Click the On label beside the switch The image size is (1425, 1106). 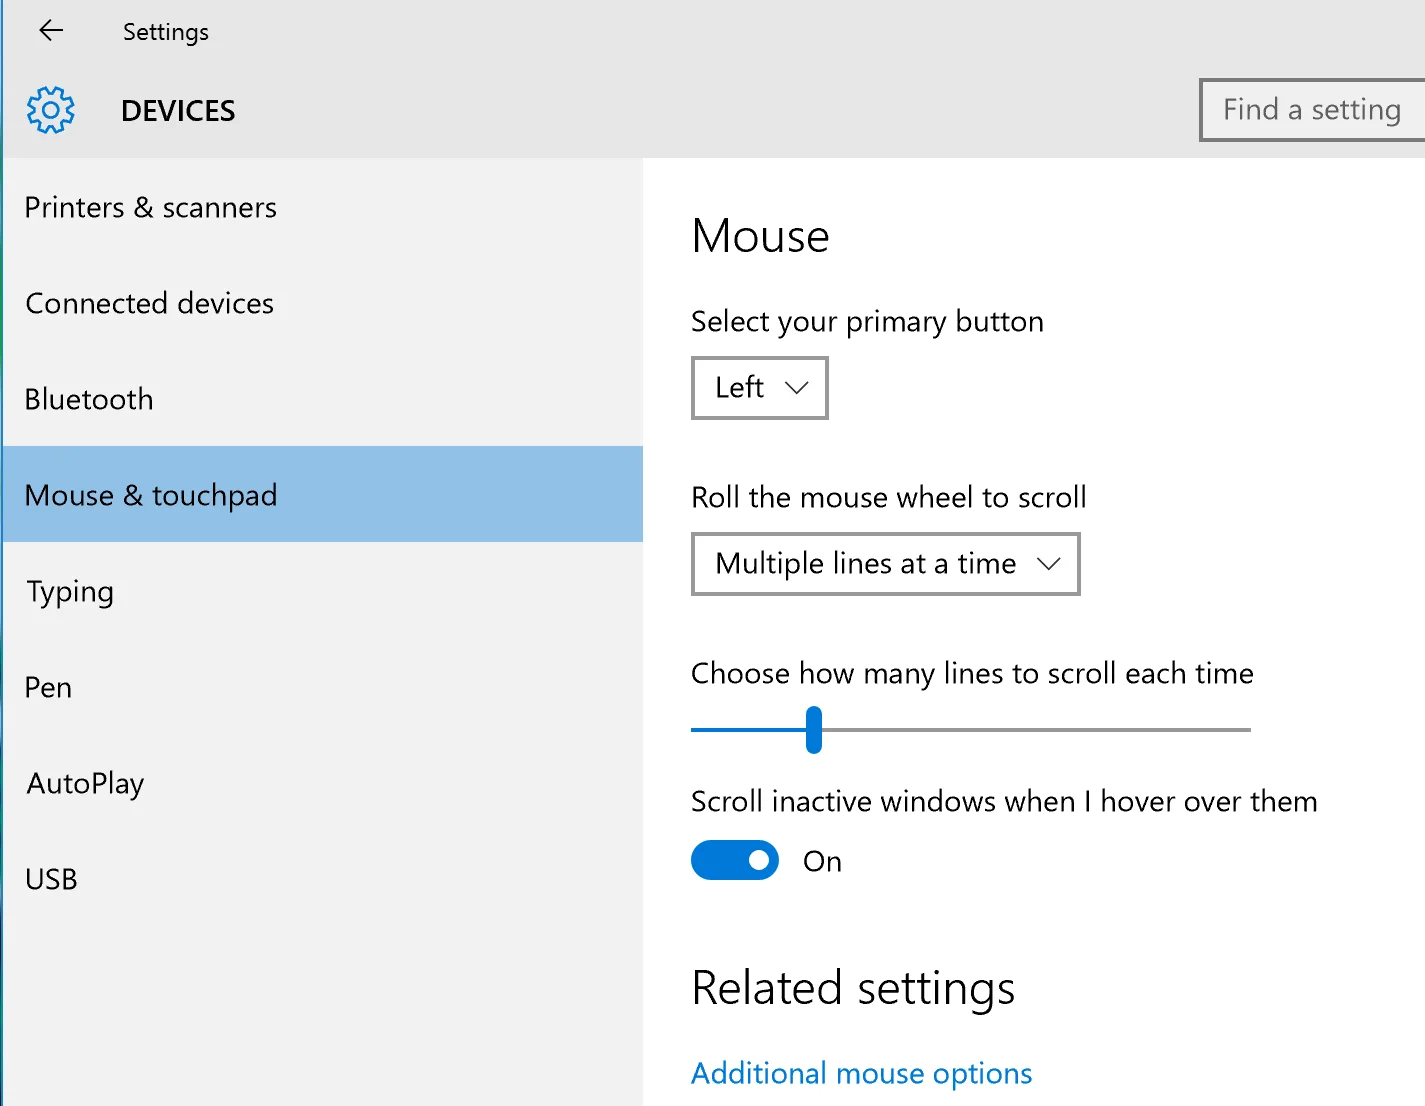point(822,861)
